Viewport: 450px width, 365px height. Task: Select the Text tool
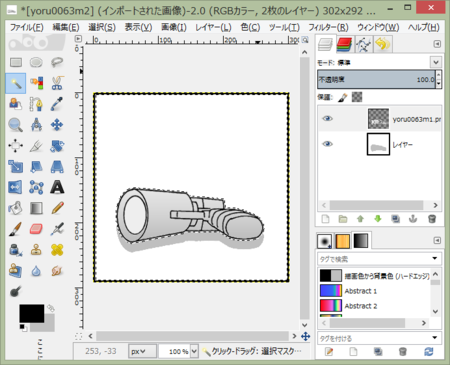[57, 187]
